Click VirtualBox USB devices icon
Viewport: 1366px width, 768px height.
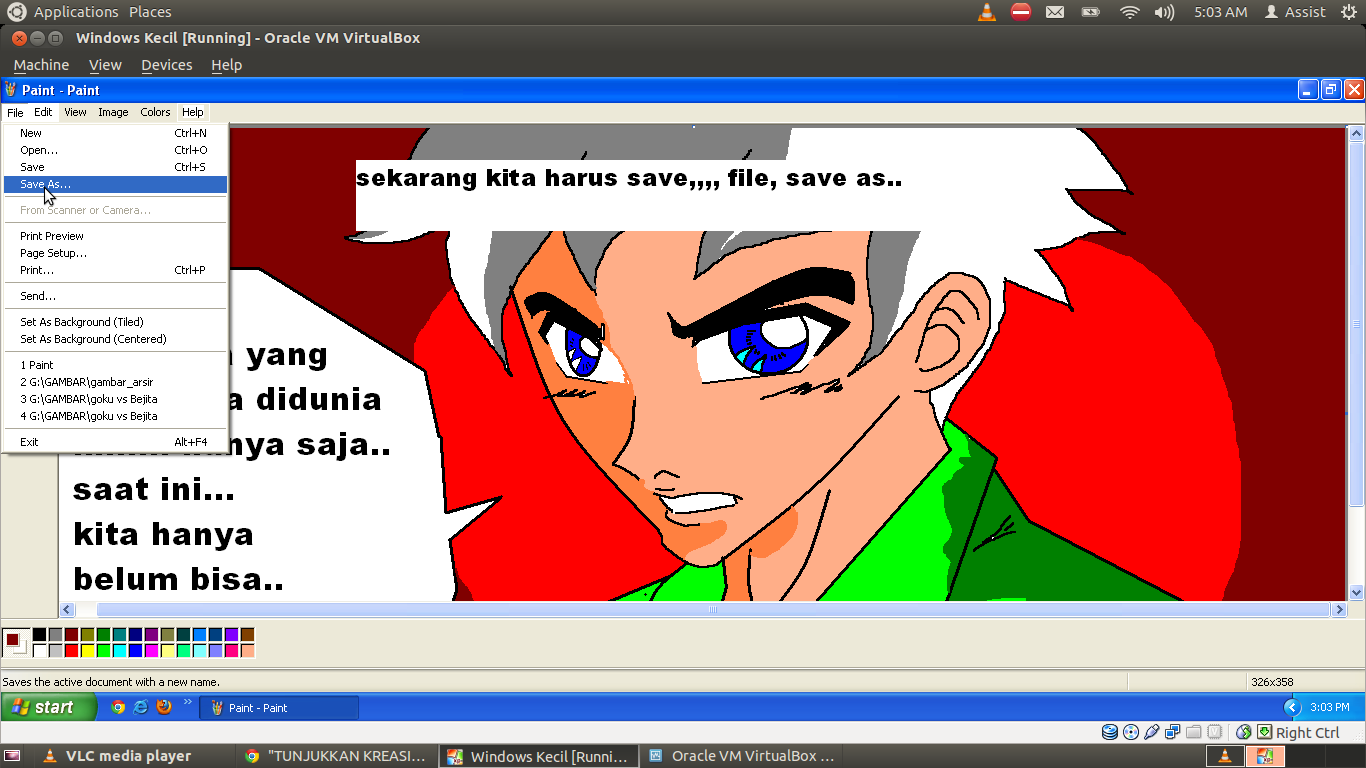pyautogui.click(x=1152, y=732)
